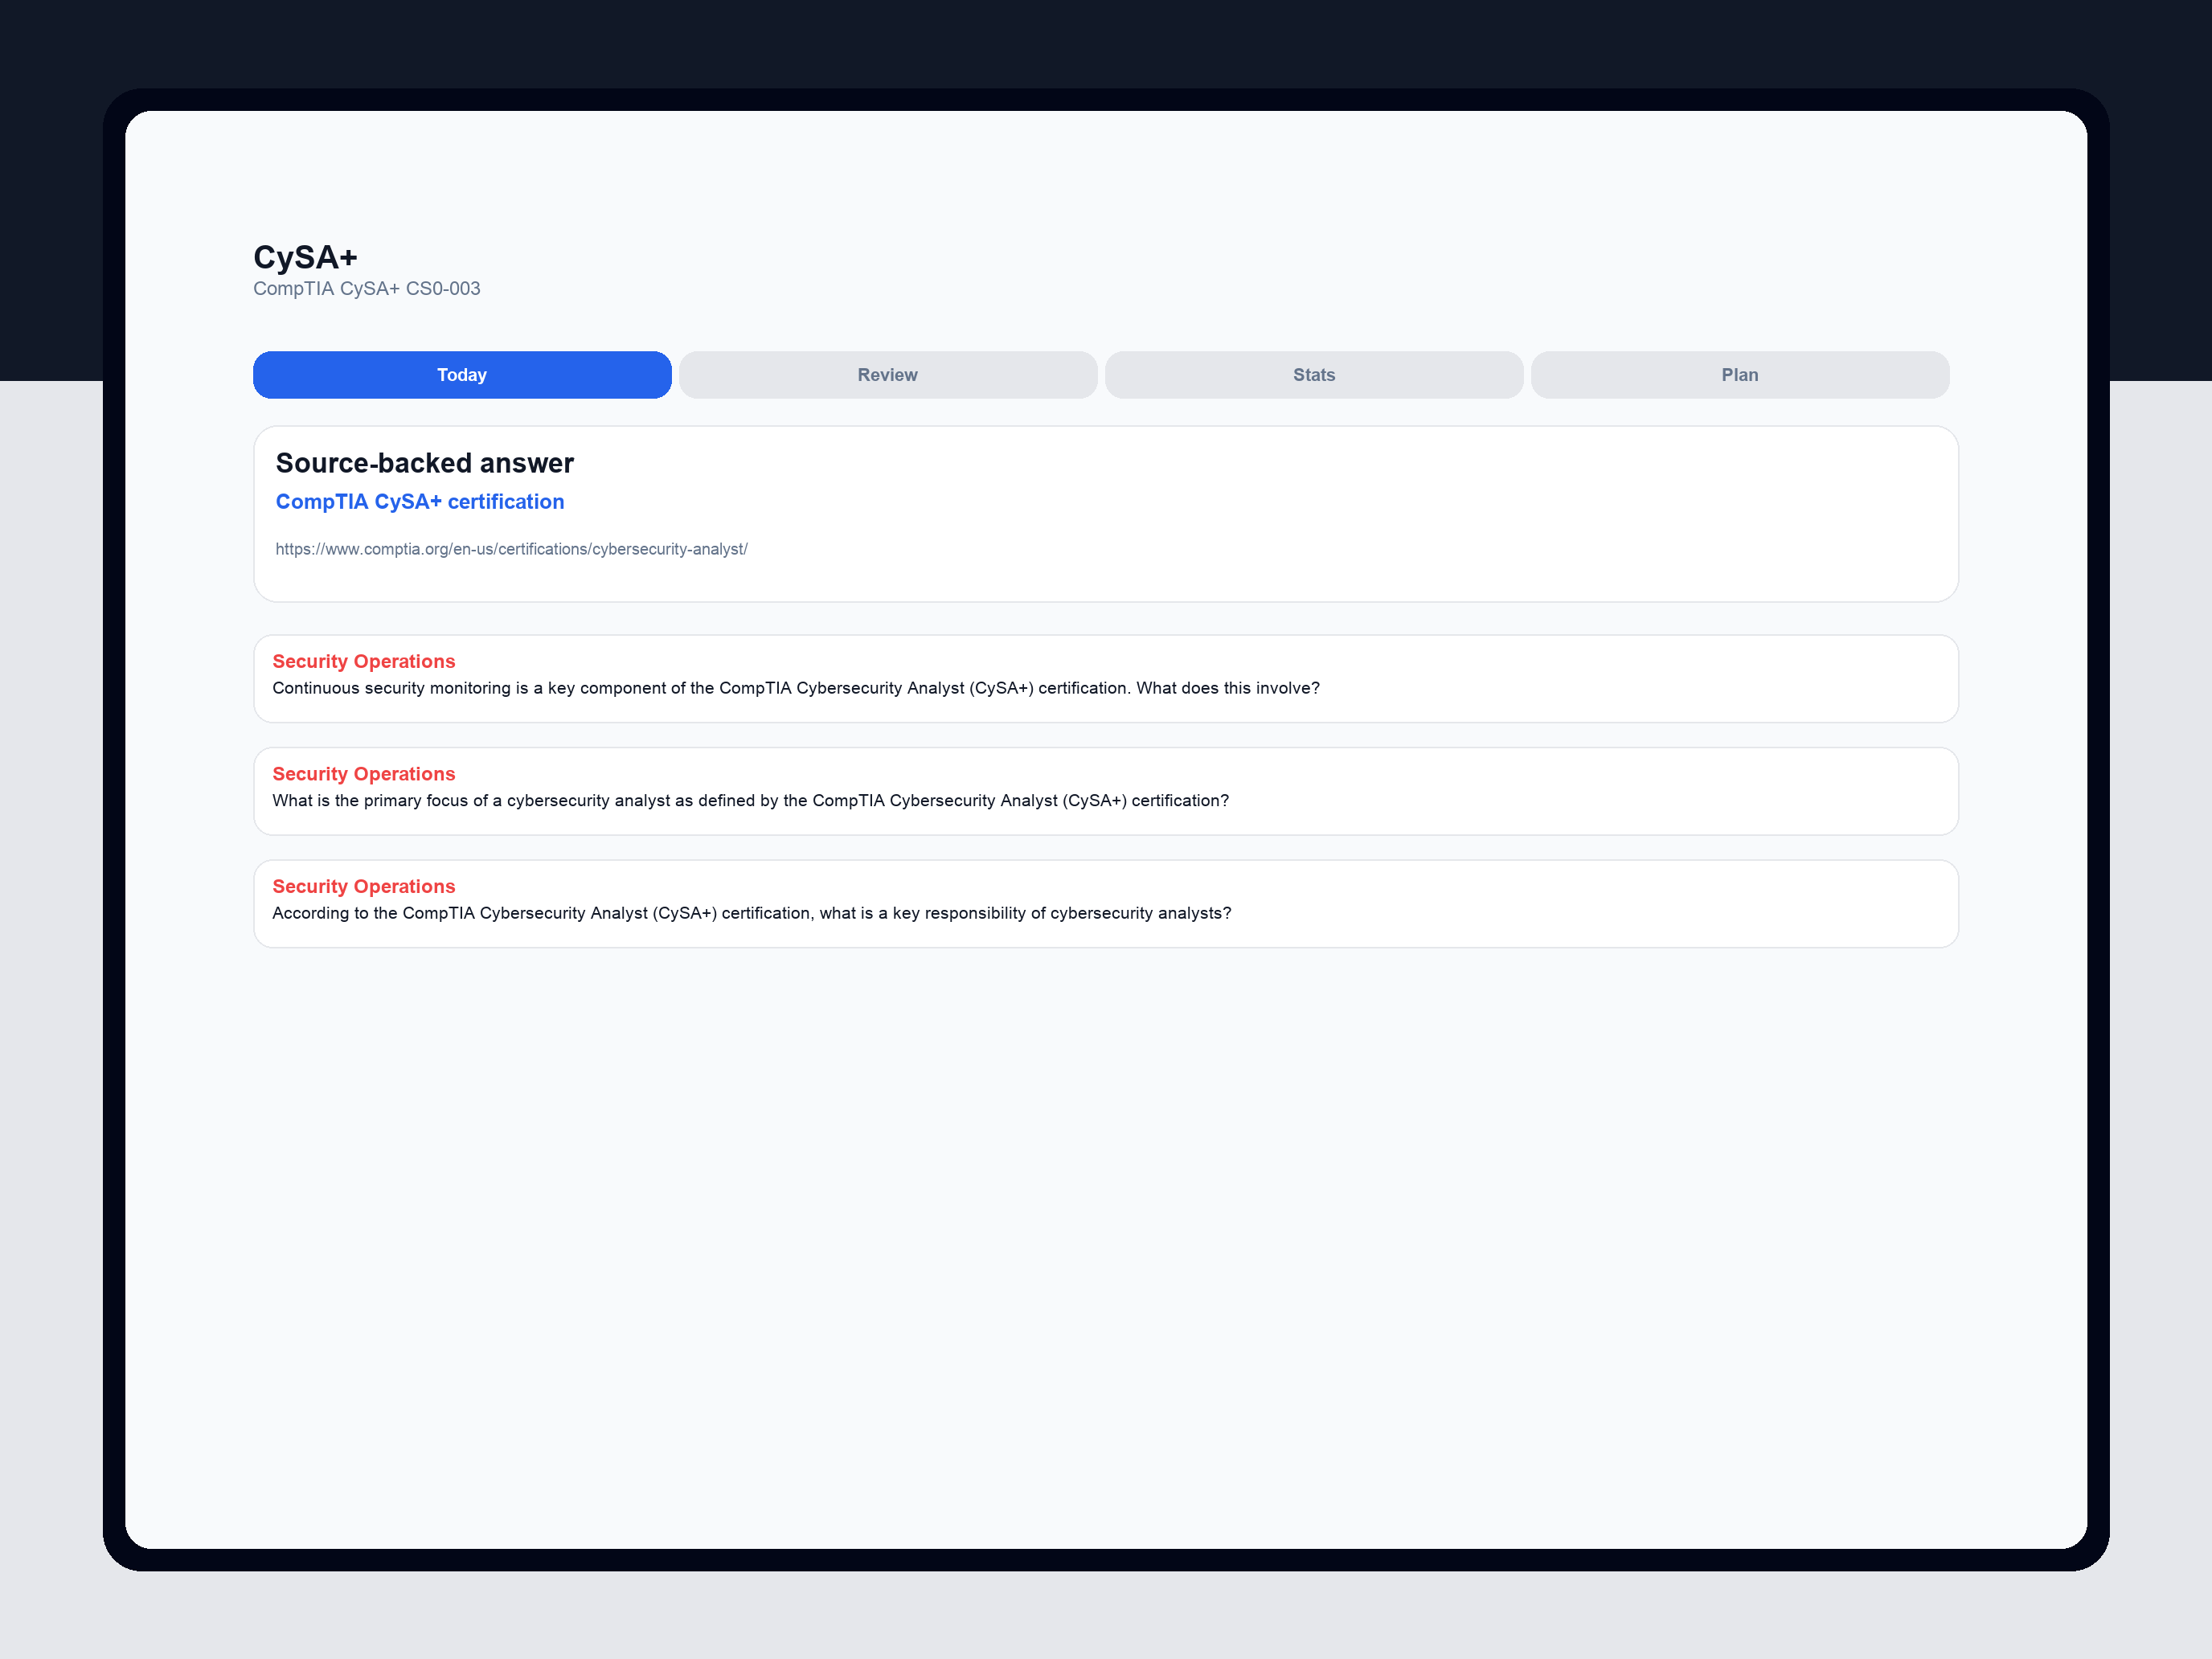The image size is (2212, 1659).
Task: Open the Stats tab
Action: 1314,375
